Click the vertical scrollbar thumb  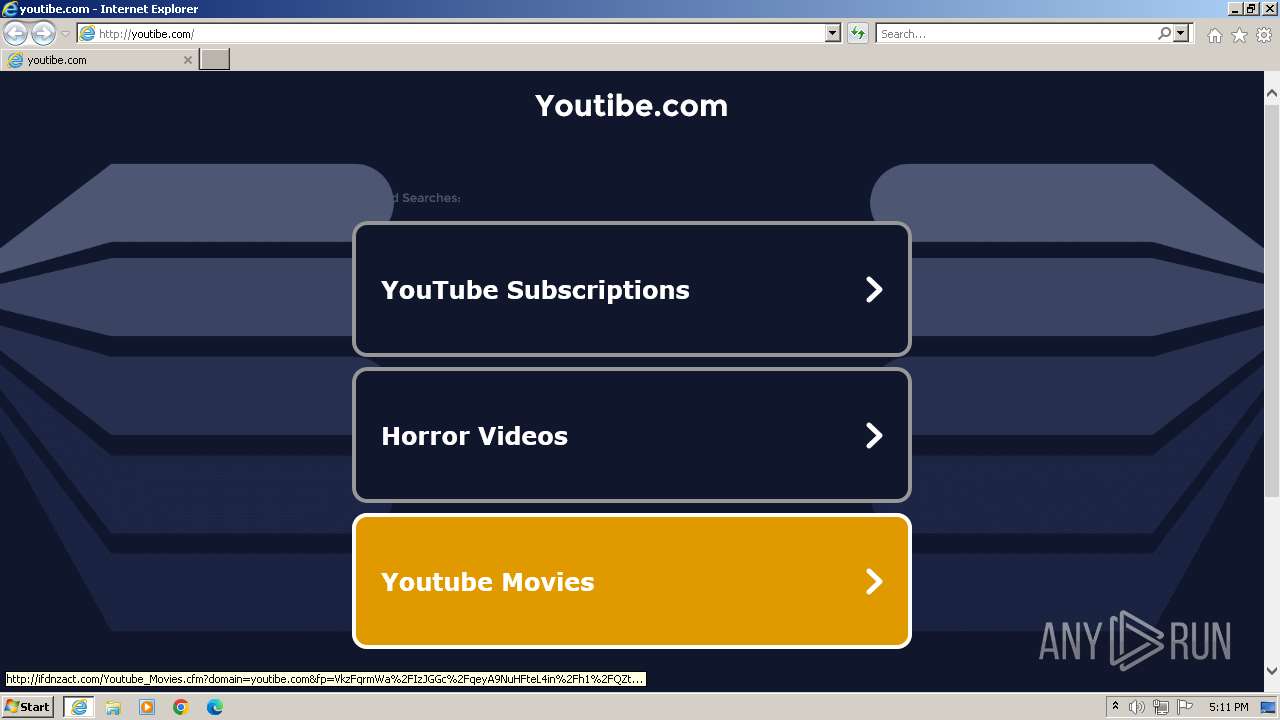(x=1272, y=300)
